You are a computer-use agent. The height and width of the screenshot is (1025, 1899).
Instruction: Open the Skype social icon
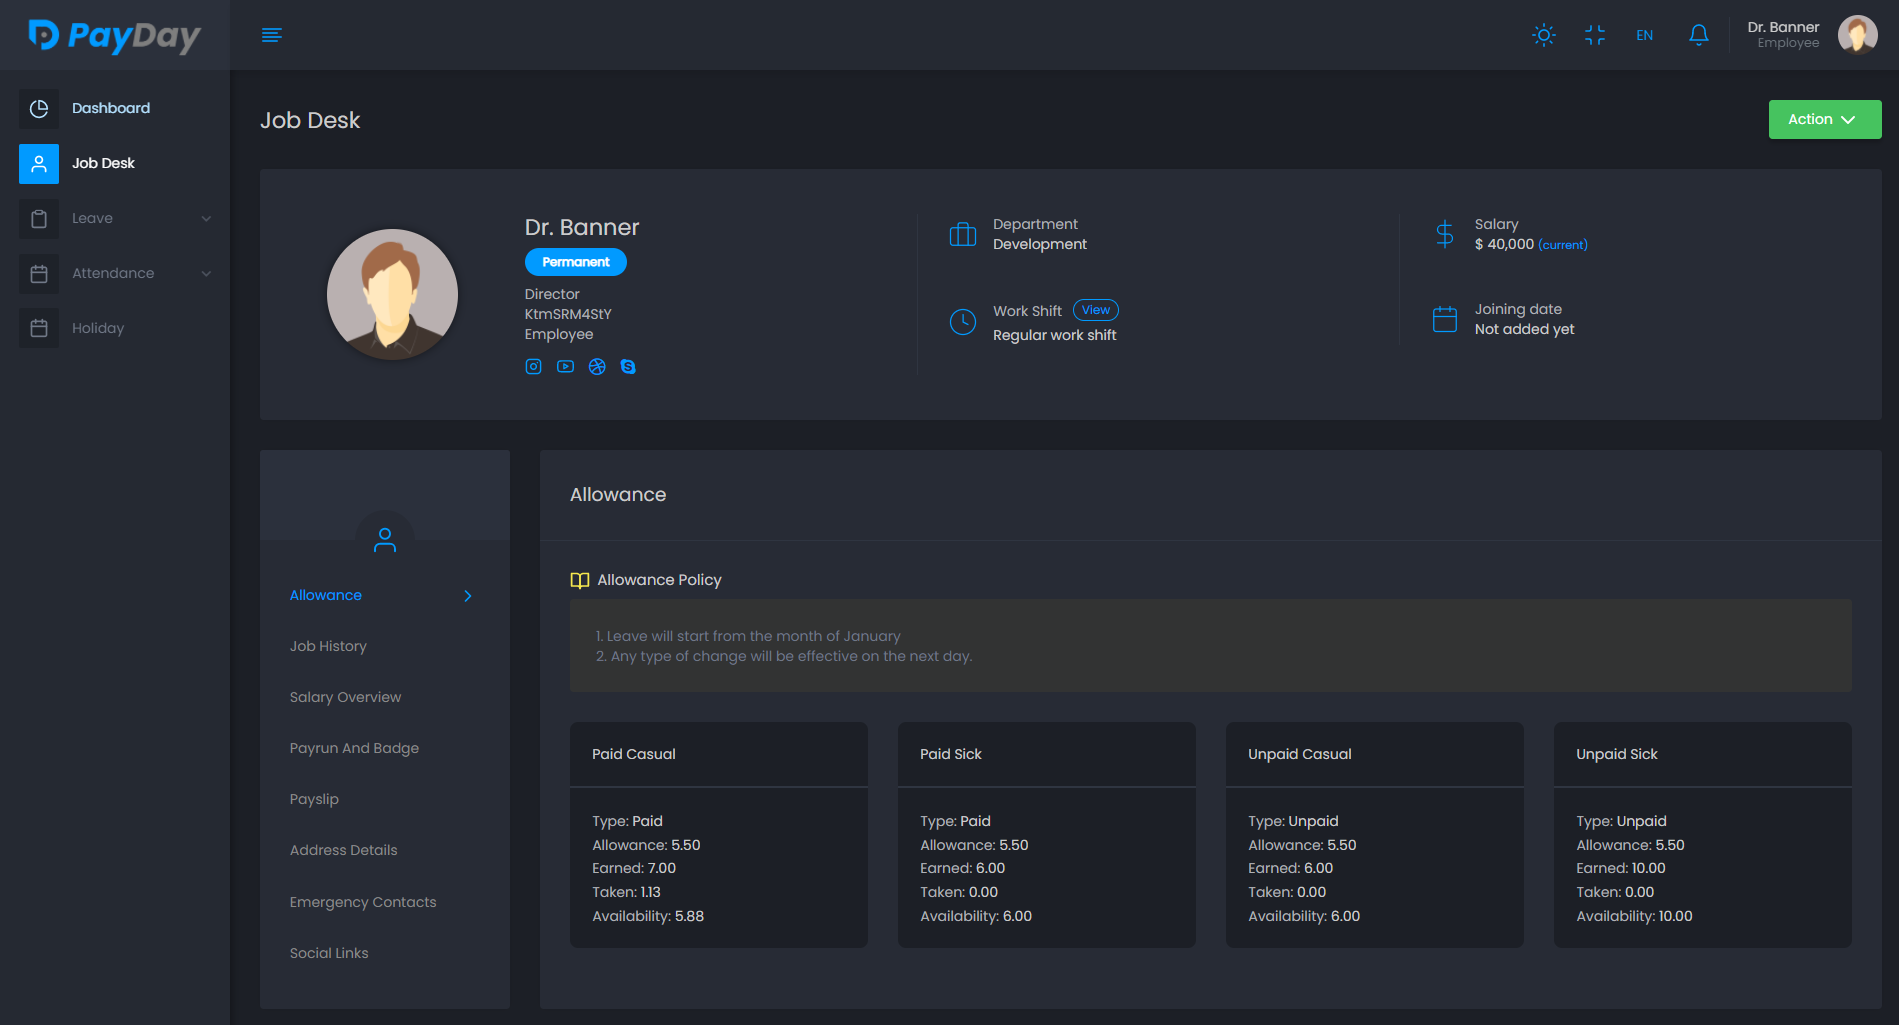pyautogui.click(x=628, y=367)
